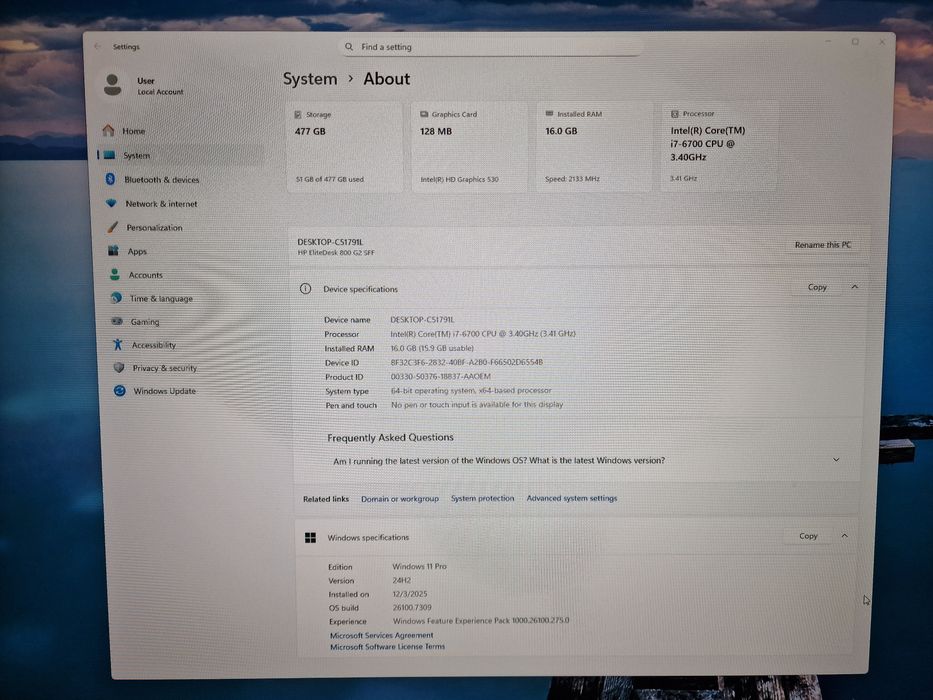Click the Graphics Card icon

[424, 114]
